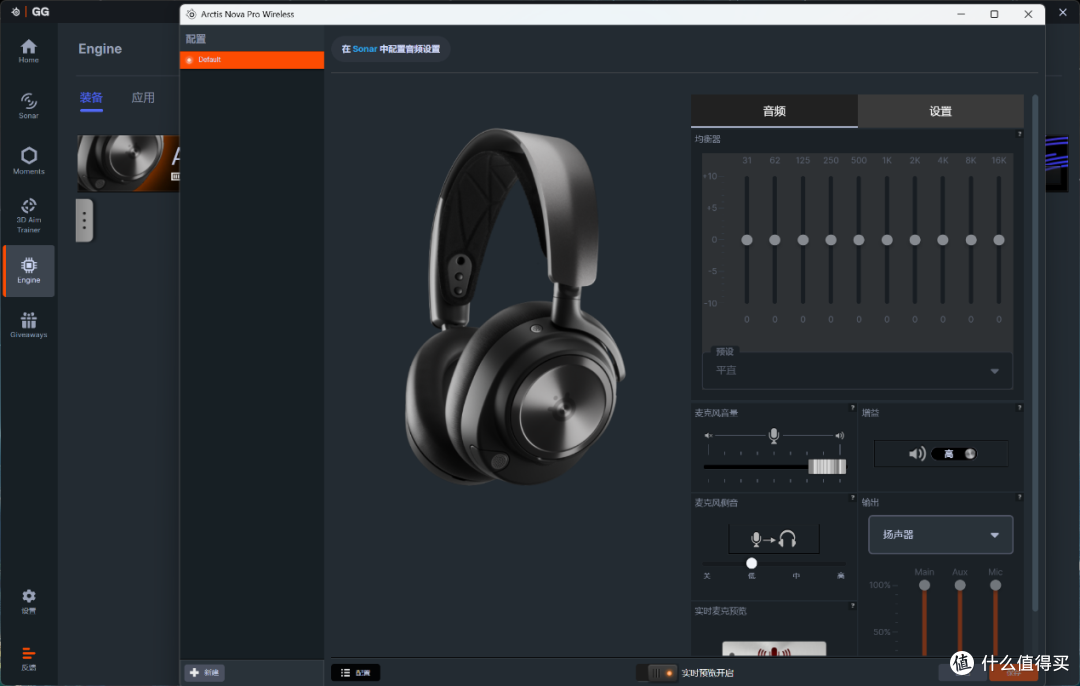The height and width of the screenshot is (686, 1080).
Task: Open help for 输出 section
Action: [1019, 497]
